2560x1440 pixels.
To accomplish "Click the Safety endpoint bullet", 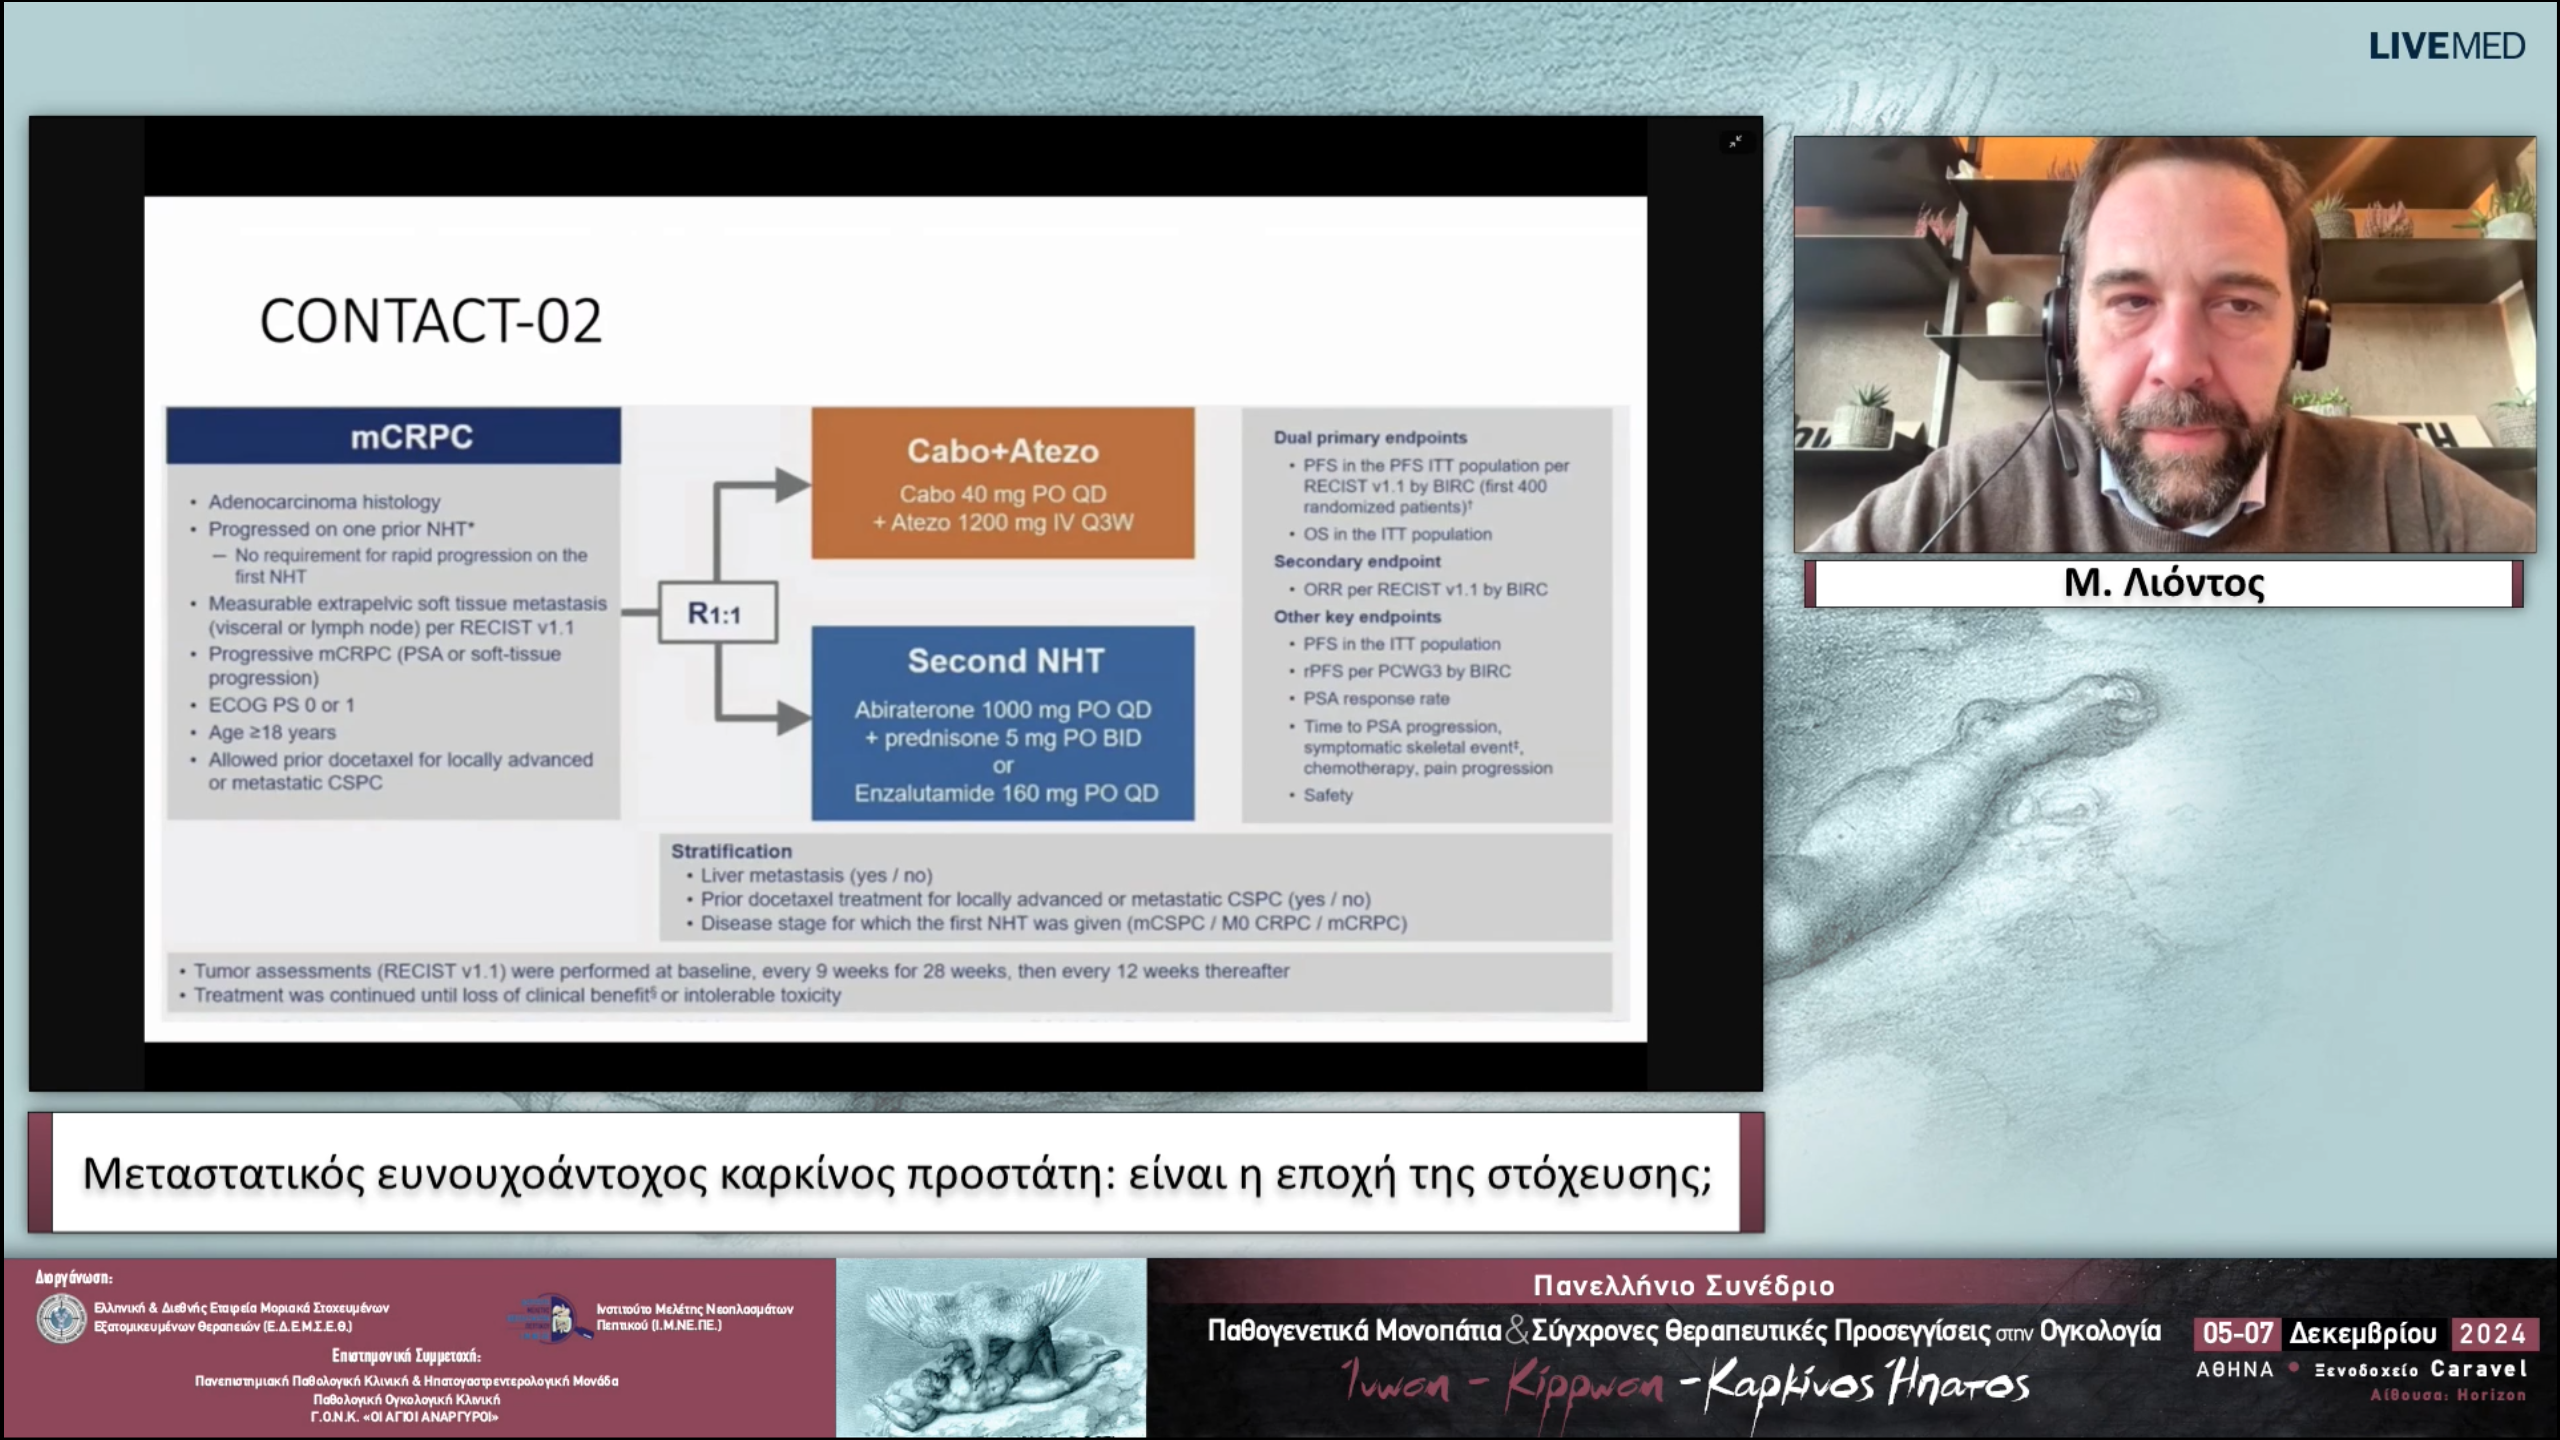I will point(1328,795).
